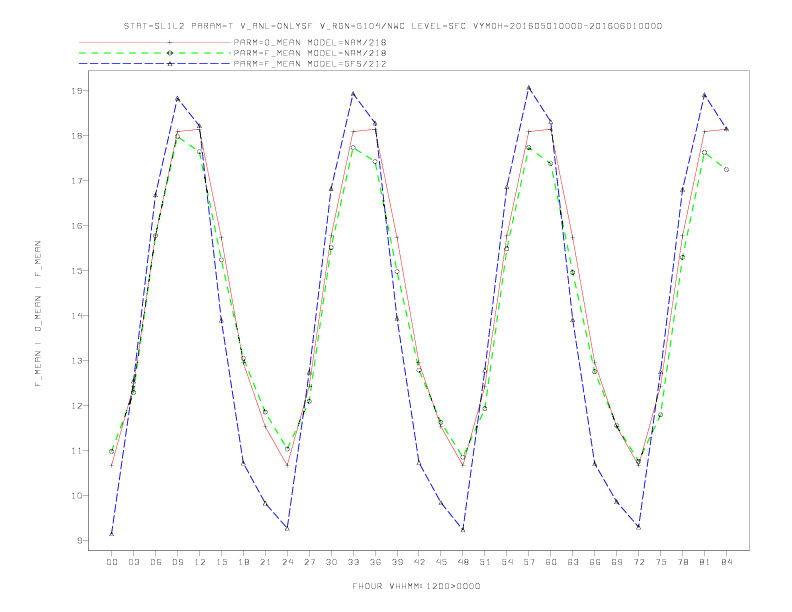Click blue GFS triangle peak at hour 33

(x=353, y=94)
